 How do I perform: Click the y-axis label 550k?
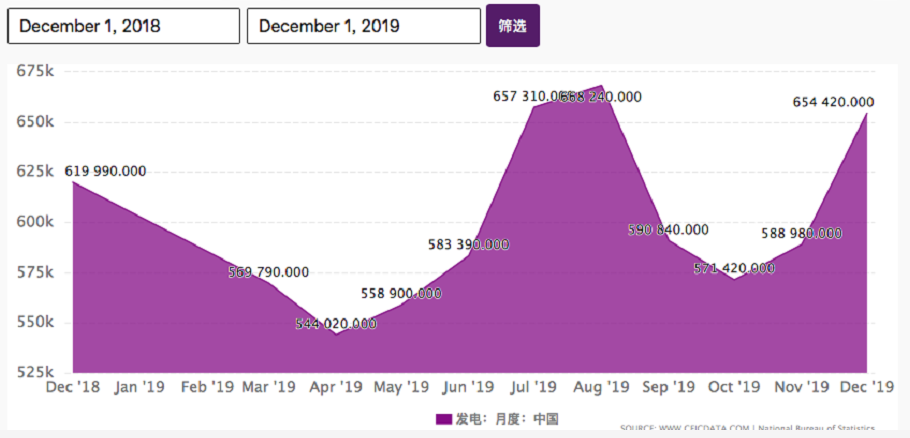coord(35,323)
